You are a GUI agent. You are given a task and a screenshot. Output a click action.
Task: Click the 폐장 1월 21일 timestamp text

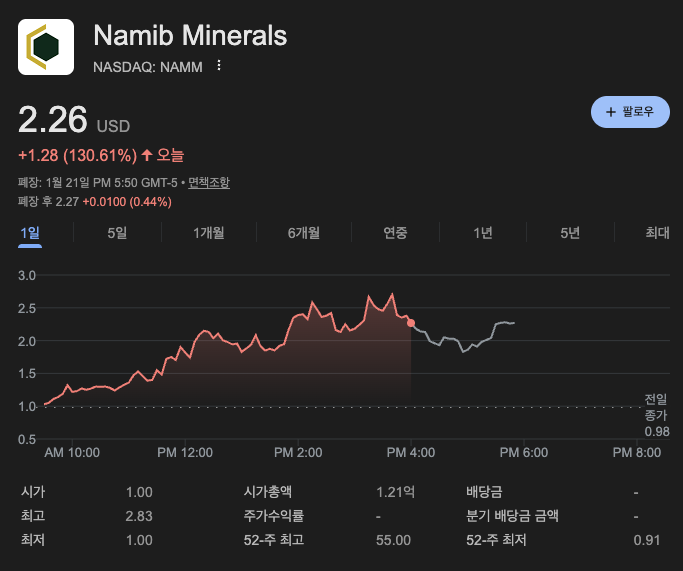click(x=98, y=182)
